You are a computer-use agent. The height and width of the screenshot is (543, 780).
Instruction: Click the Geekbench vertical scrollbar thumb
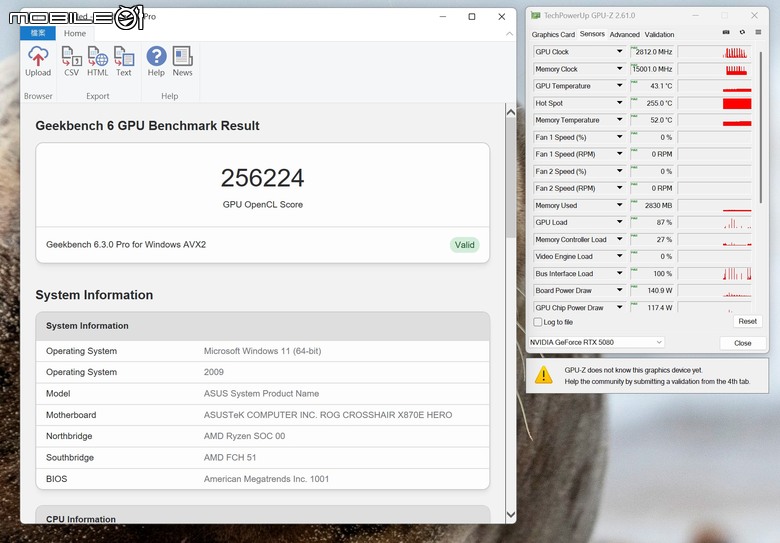[511, 178]
